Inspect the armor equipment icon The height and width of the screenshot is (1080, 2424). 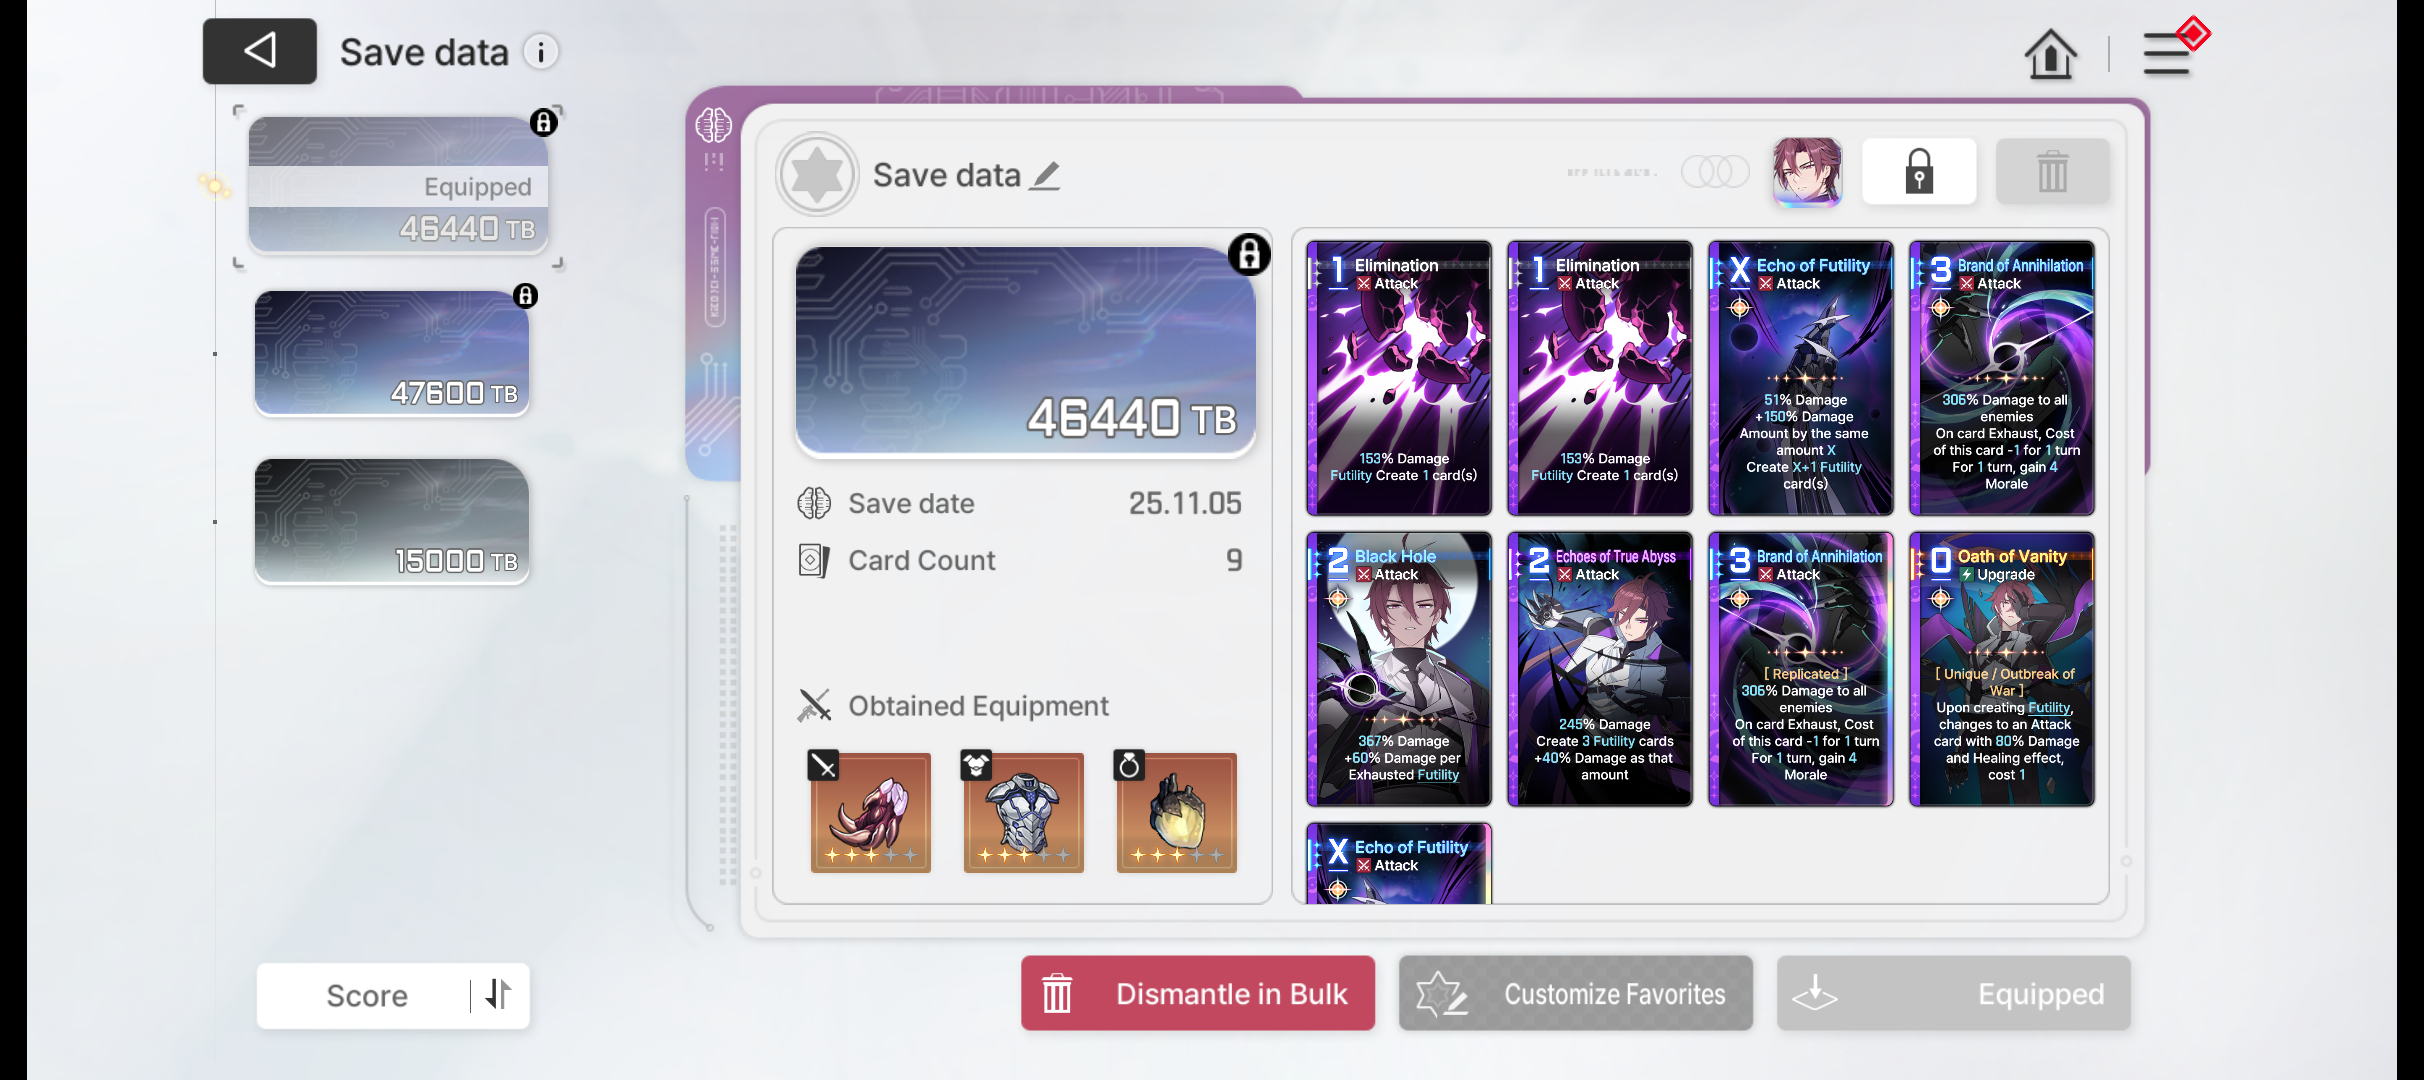1023,812
